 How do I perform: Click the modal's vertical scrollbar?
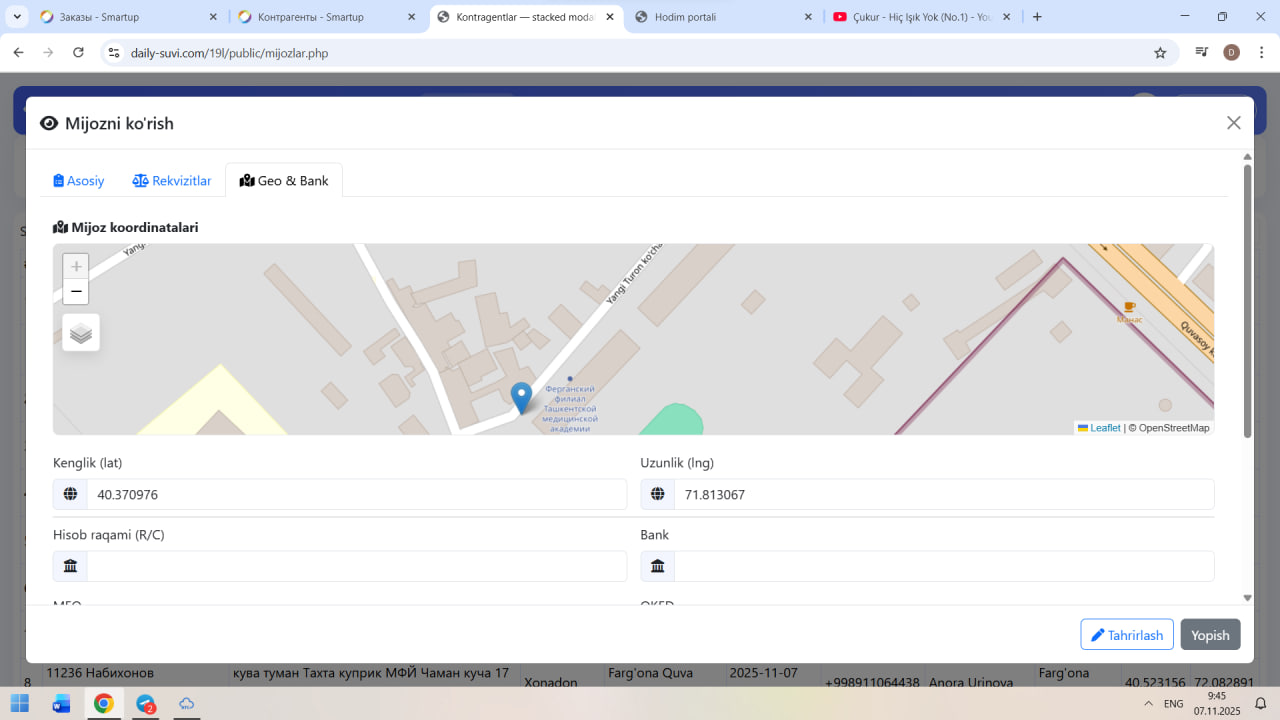[1247, 300]
